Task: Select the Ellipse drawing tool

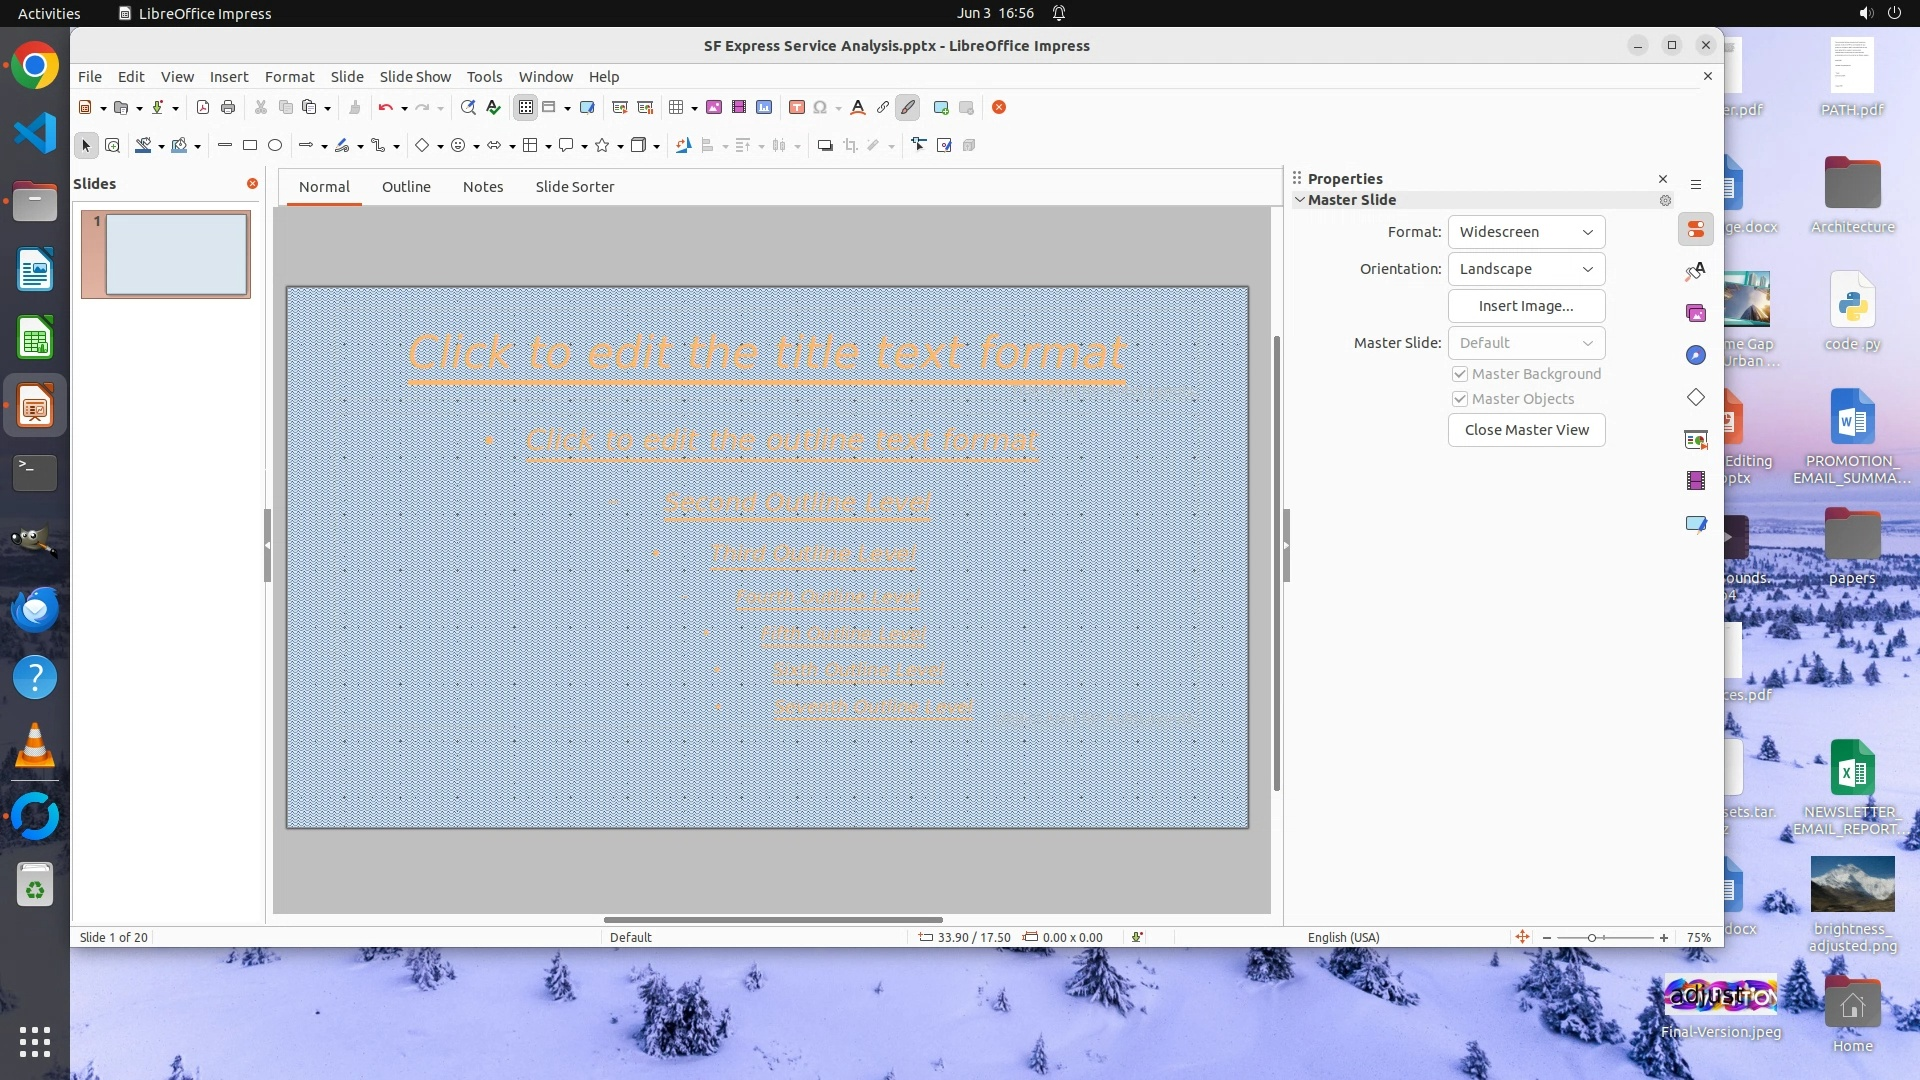Action: pos(275,146)
